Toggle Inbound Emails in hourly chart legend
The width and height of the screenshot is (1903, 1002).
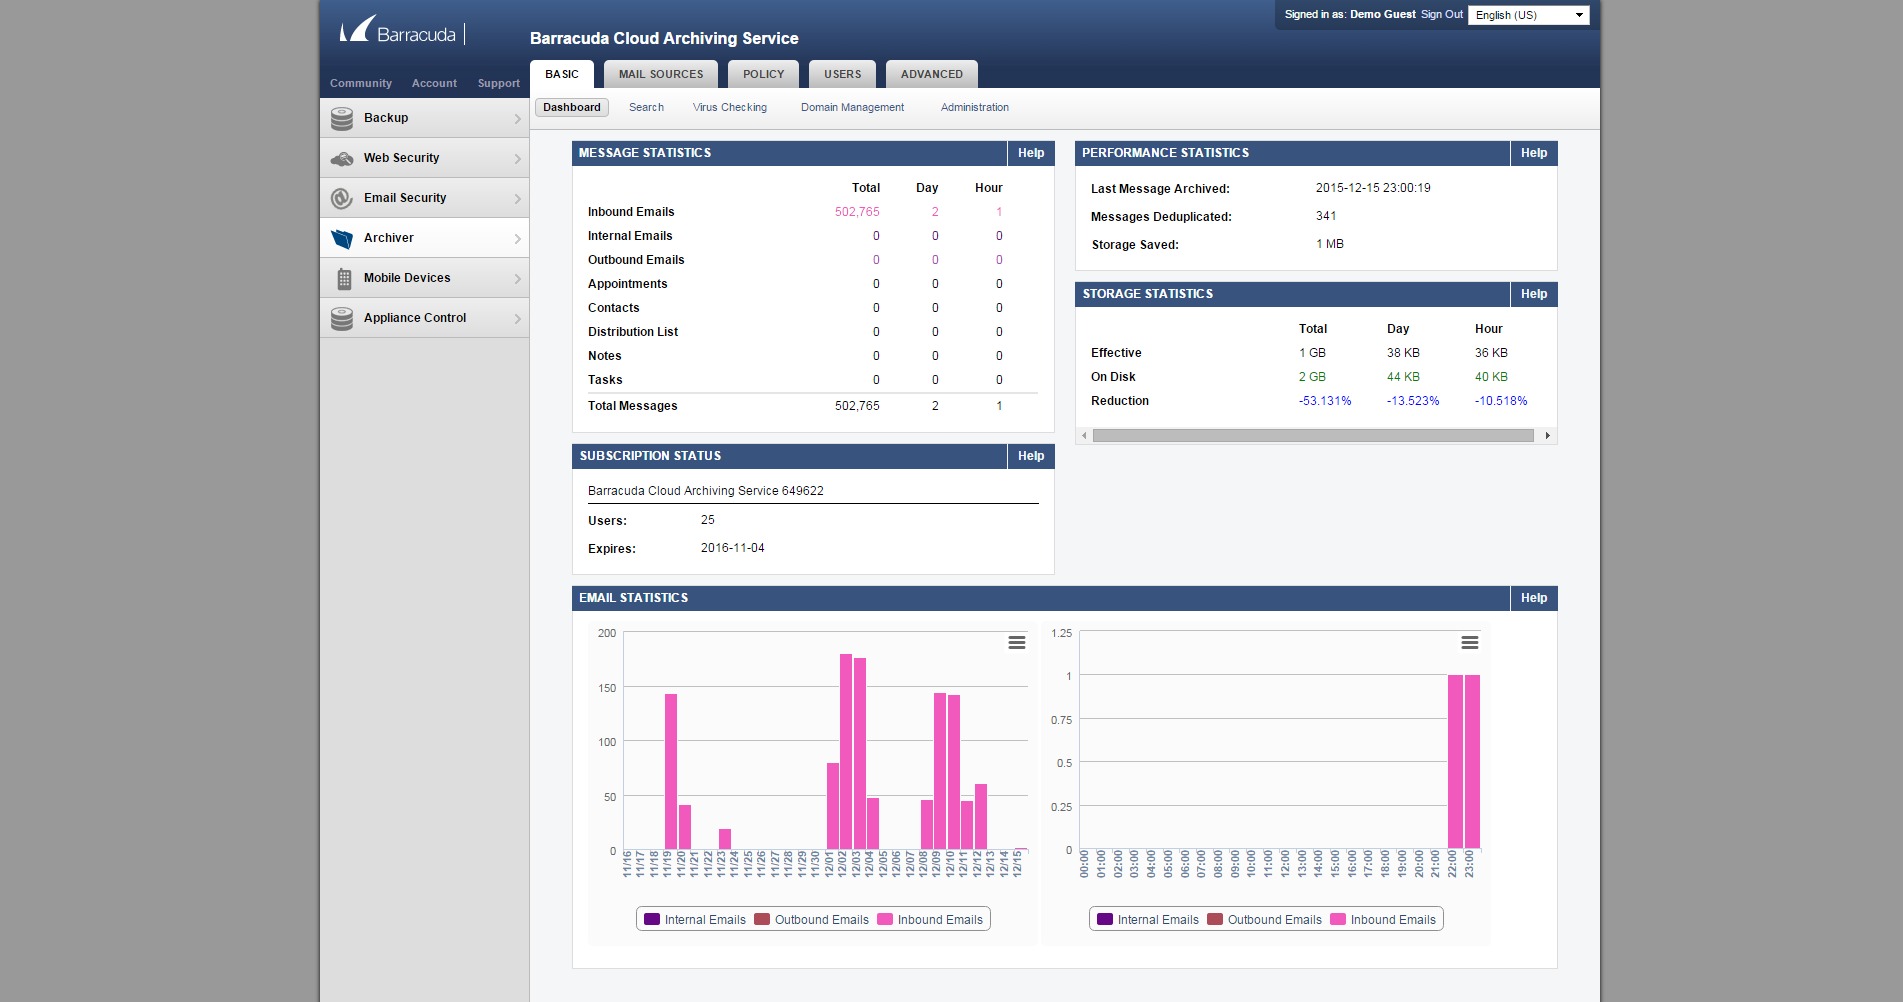coord(1383,920)
